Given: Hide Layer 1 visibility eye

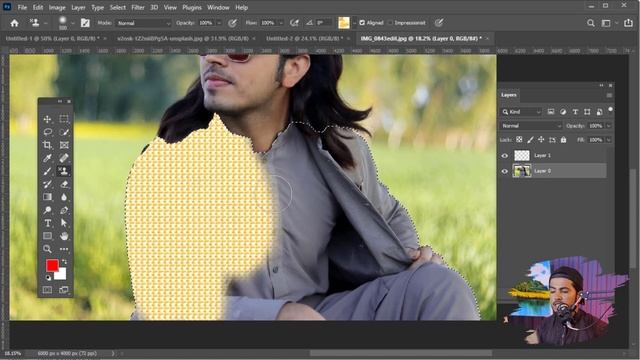Looking at the screenshot, I should click(x=505, y=156).
